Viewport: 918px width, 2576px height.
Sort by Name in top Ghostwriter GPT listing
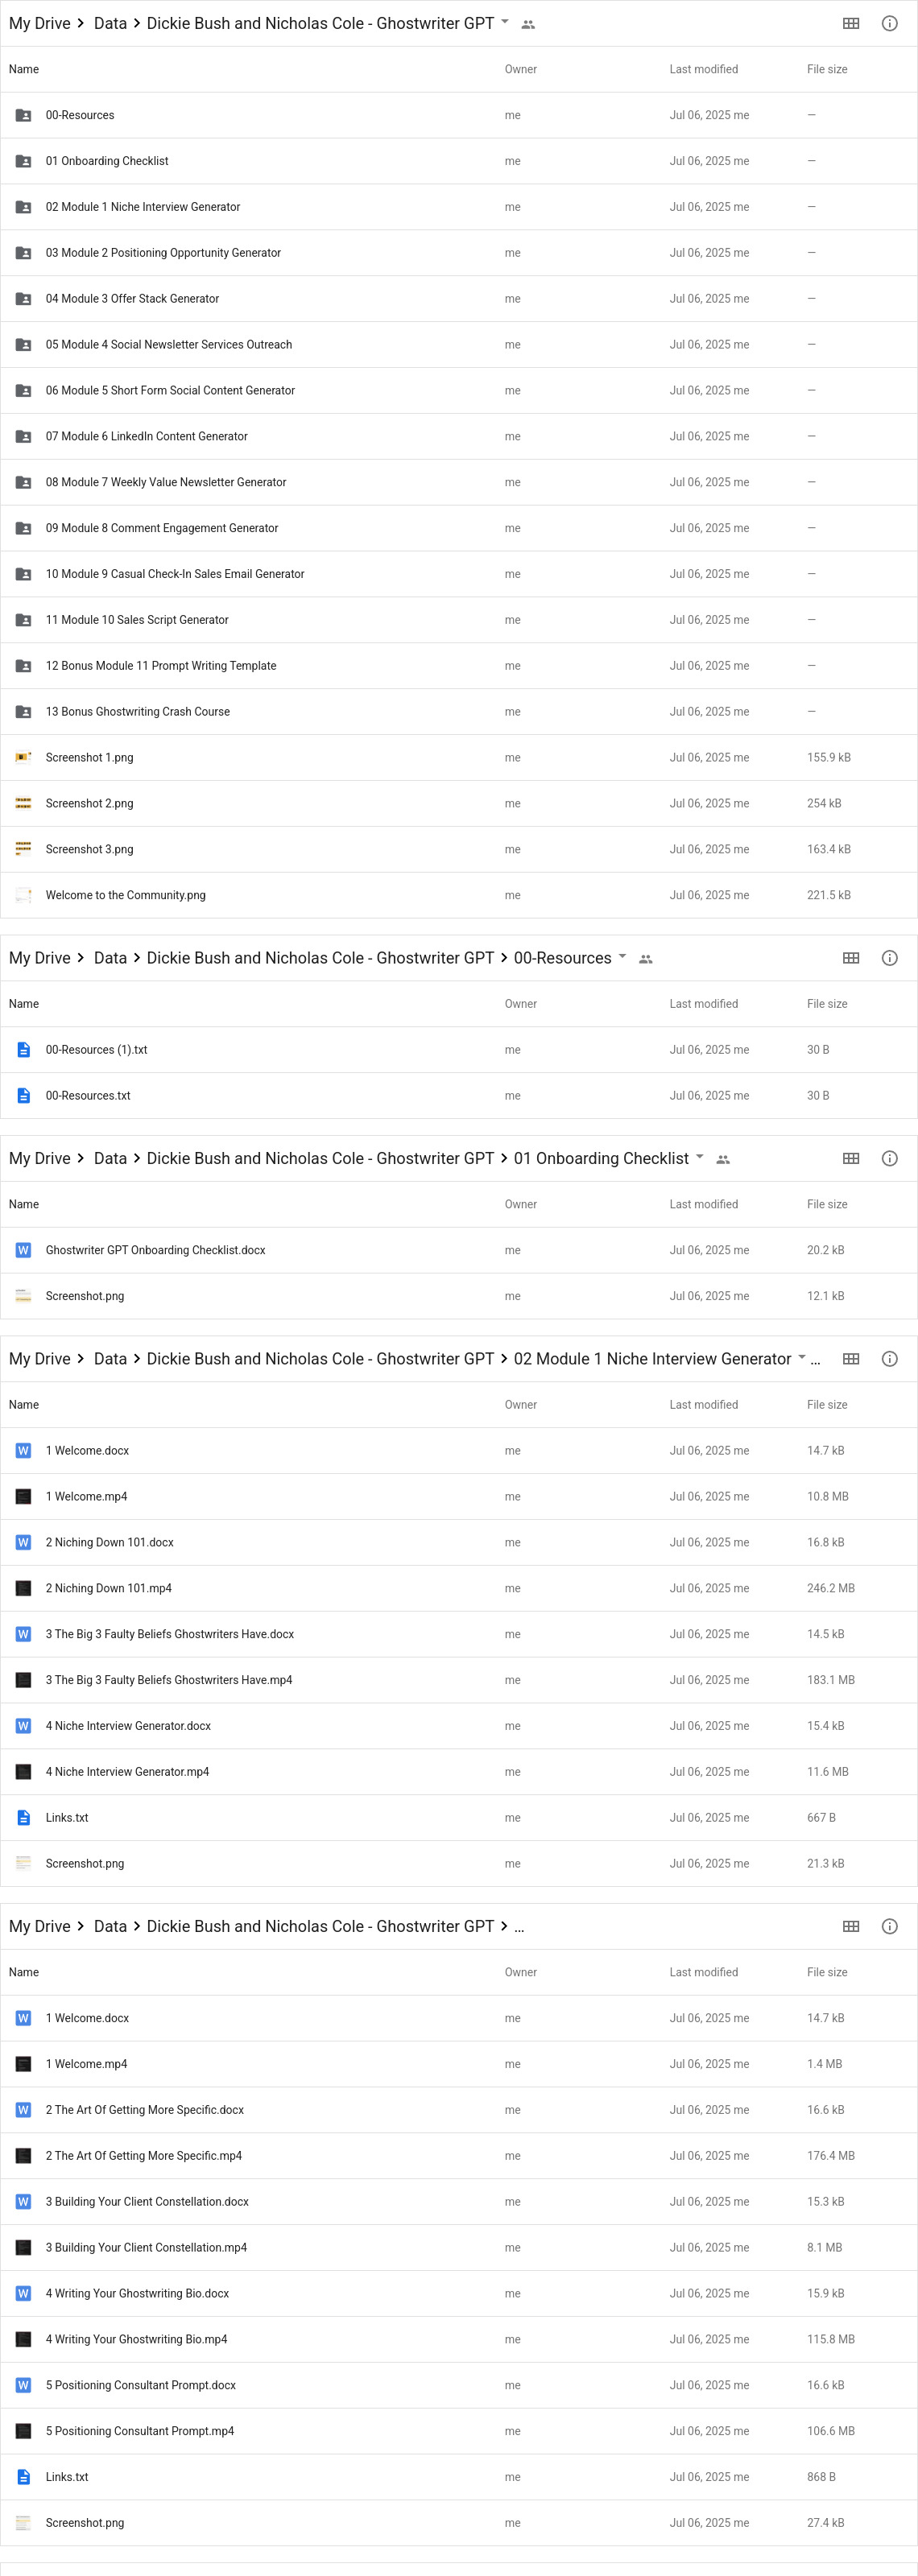pyautogui.click(x=24, y=69)
